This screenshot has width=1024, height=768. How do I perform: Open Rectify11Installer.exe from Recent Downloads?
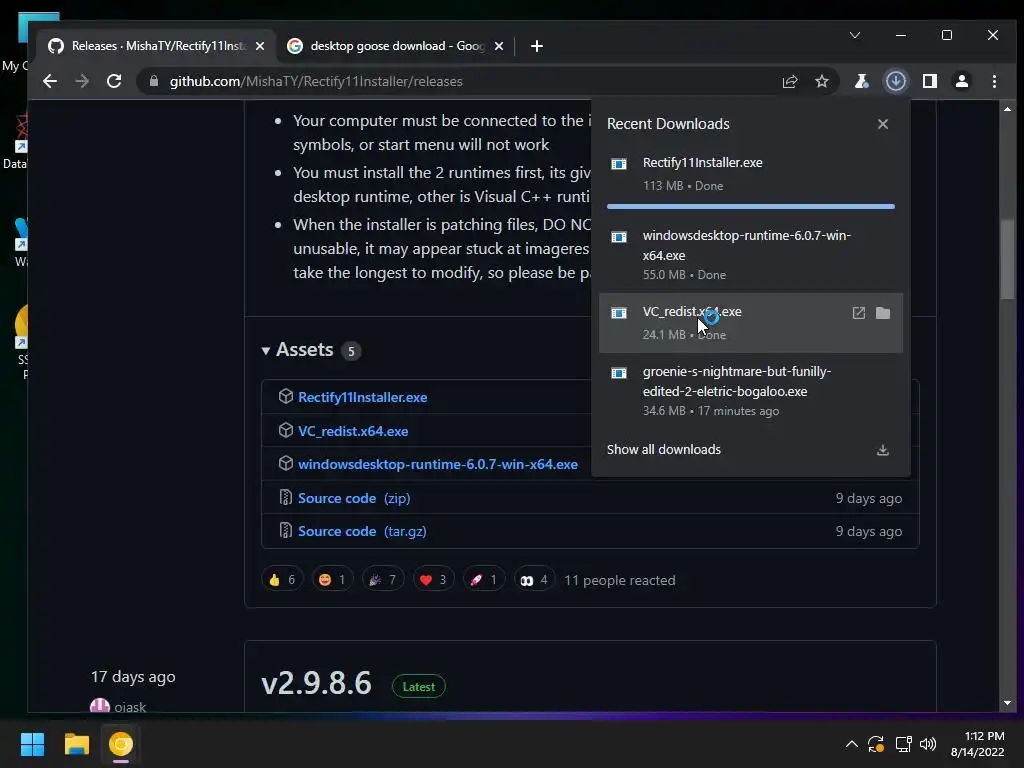click(750, 174)
